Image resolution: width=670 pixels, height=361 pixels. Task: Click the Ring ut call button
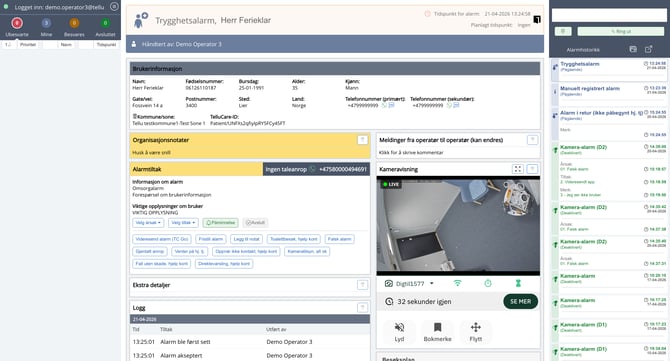[621, 31]
